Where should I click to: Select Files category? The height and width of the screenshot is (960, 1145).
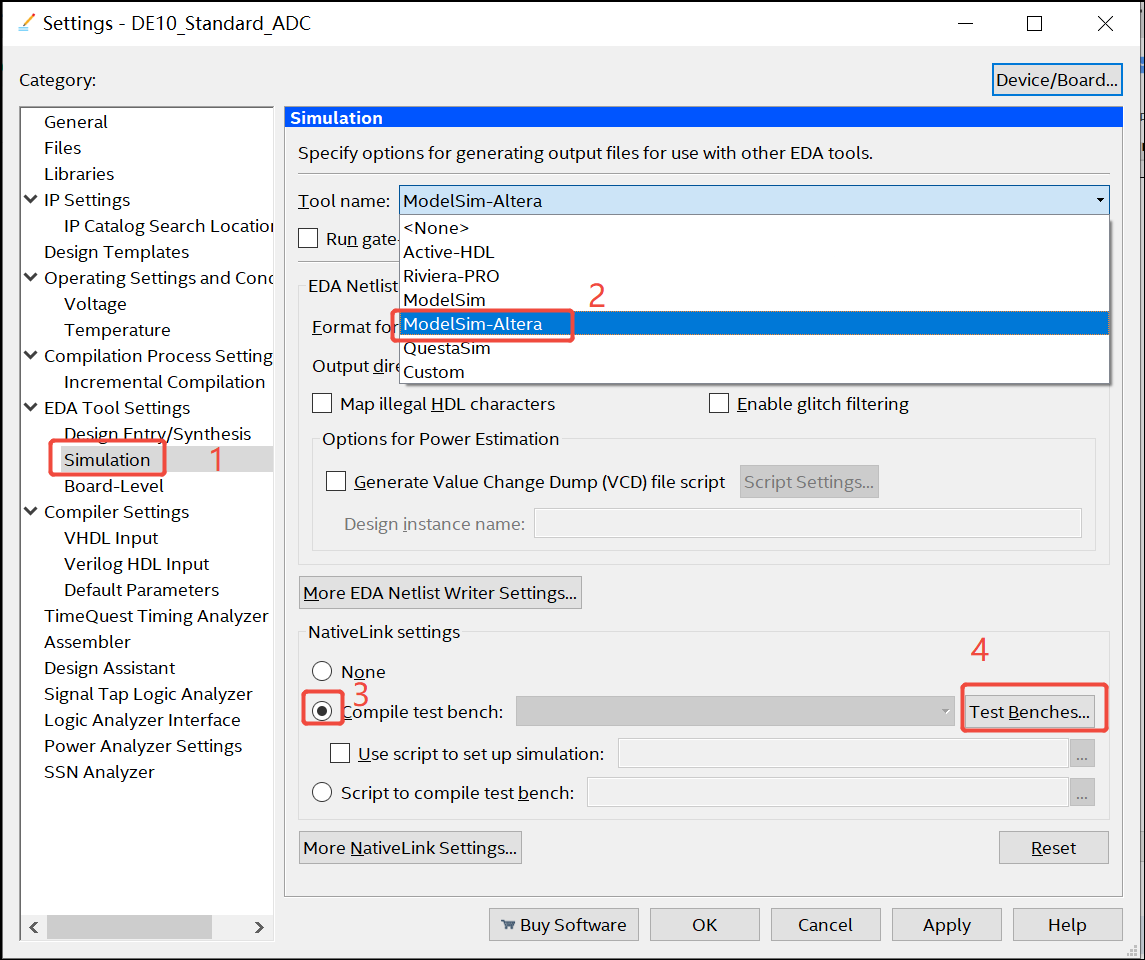[63, 148]
